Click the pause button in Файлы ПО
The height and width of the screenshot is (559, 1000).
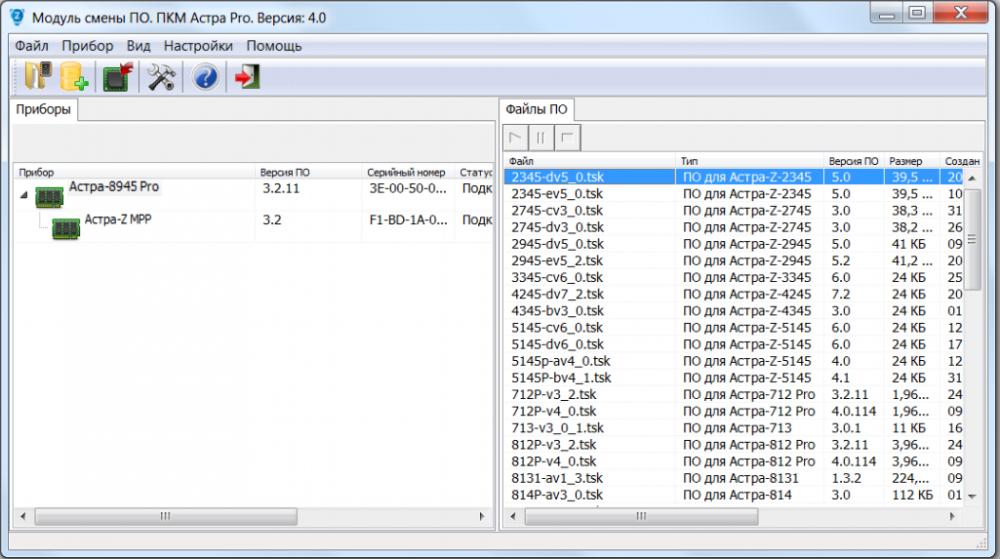tap(541, 138)
